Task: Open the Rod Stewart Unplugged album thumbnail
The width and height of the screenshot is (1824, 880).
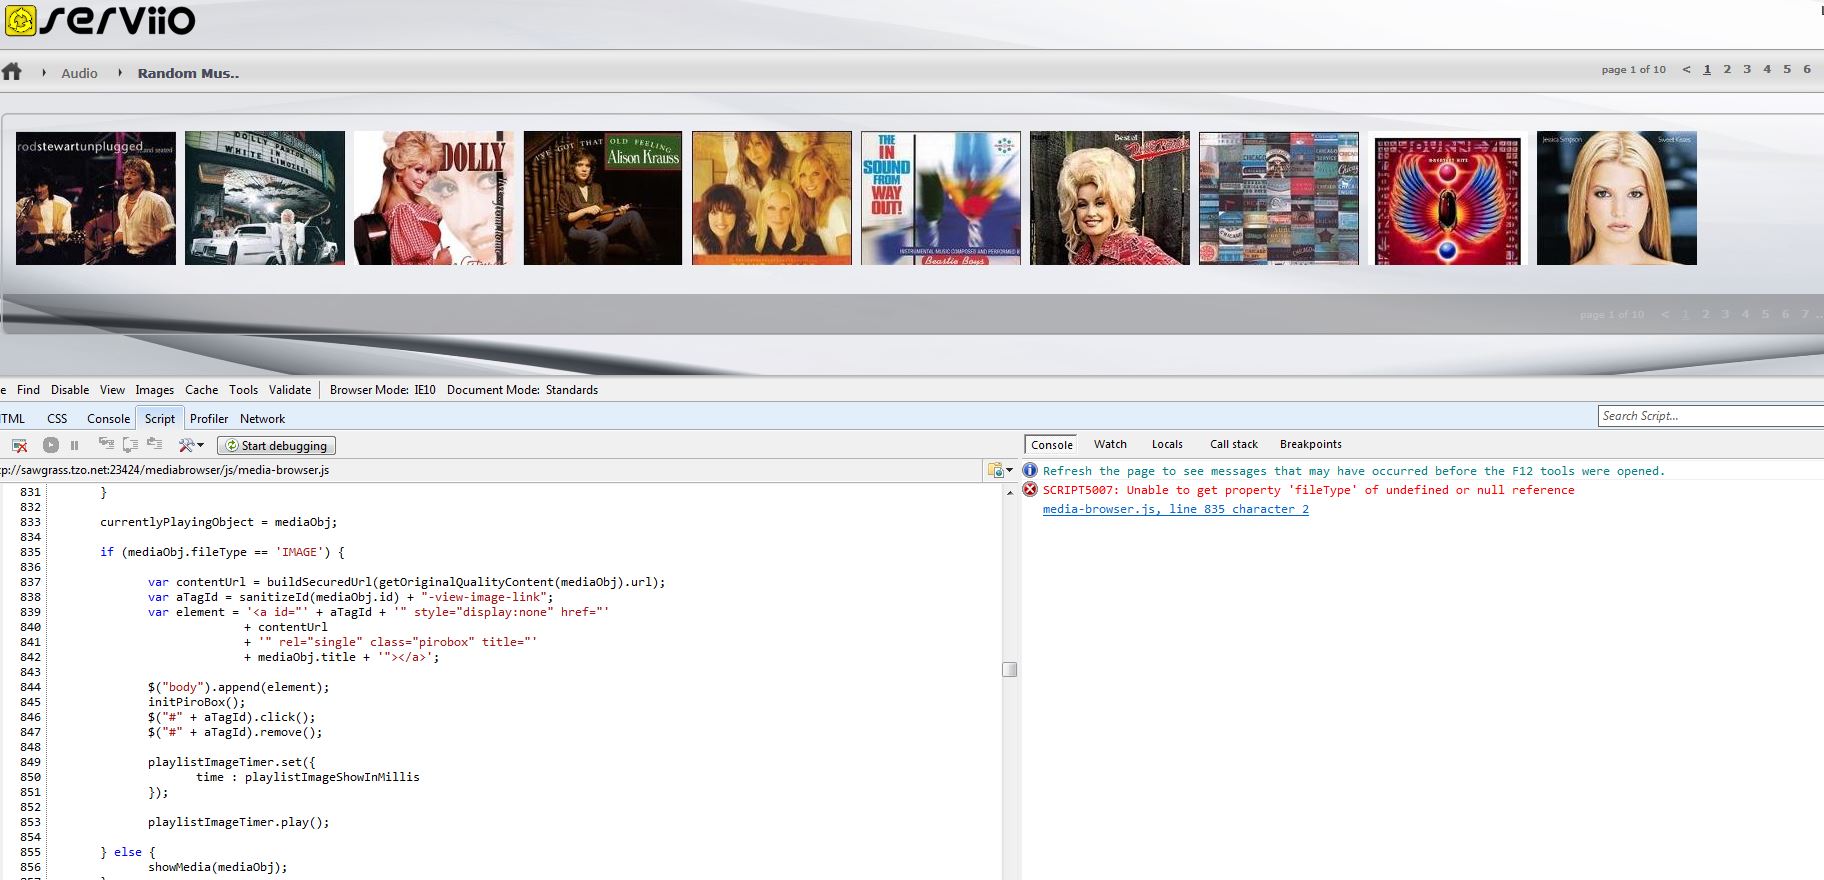Action: (96, 198)
